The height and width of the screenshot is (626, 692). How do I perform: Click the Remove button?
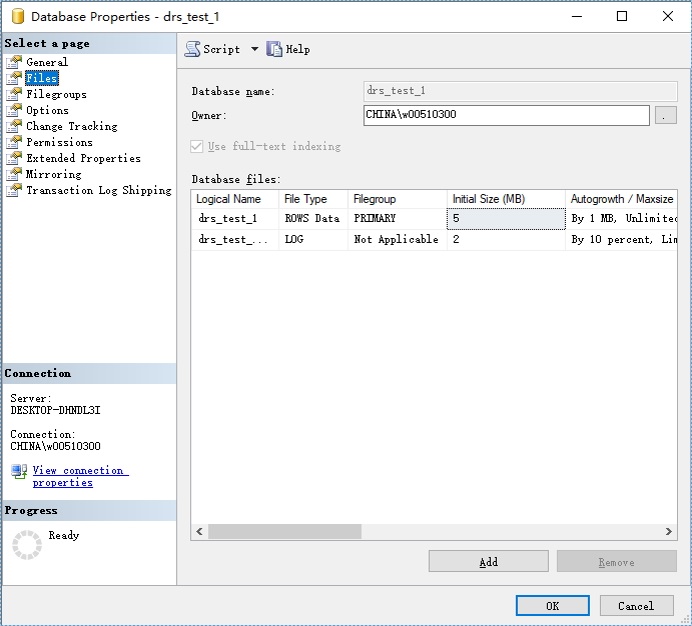point(617,562)
